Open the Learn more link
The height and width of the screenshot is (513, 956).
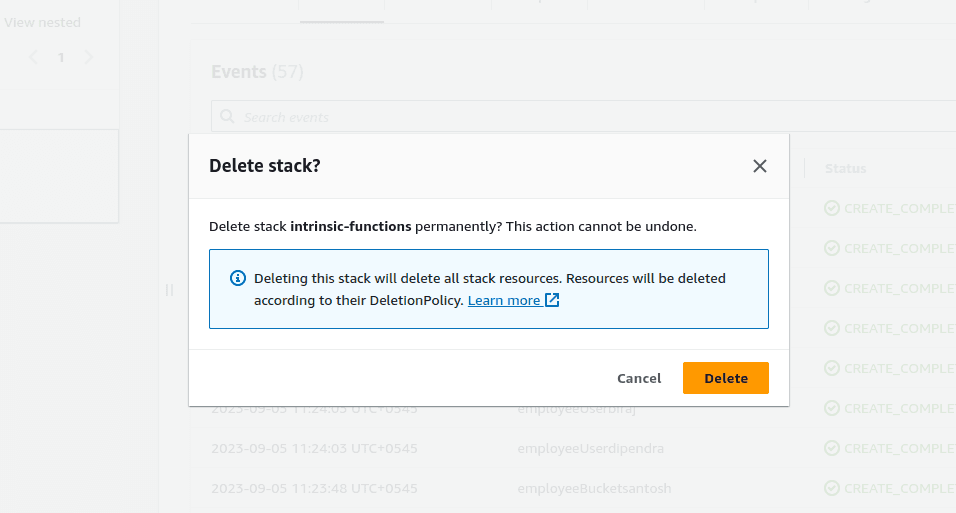click(x=504, y=300)
